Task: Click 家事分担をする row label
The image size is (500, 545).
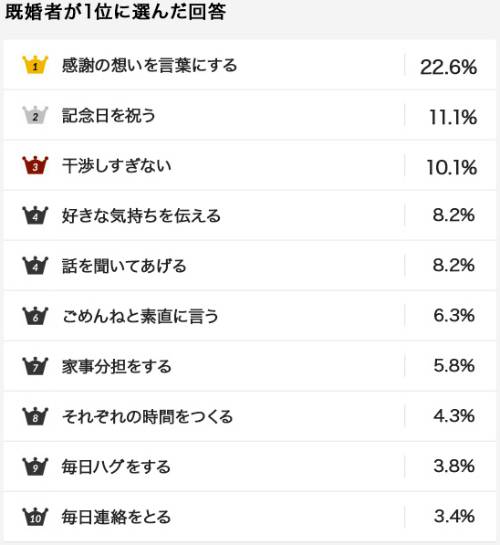Action: tap(117, 367)
